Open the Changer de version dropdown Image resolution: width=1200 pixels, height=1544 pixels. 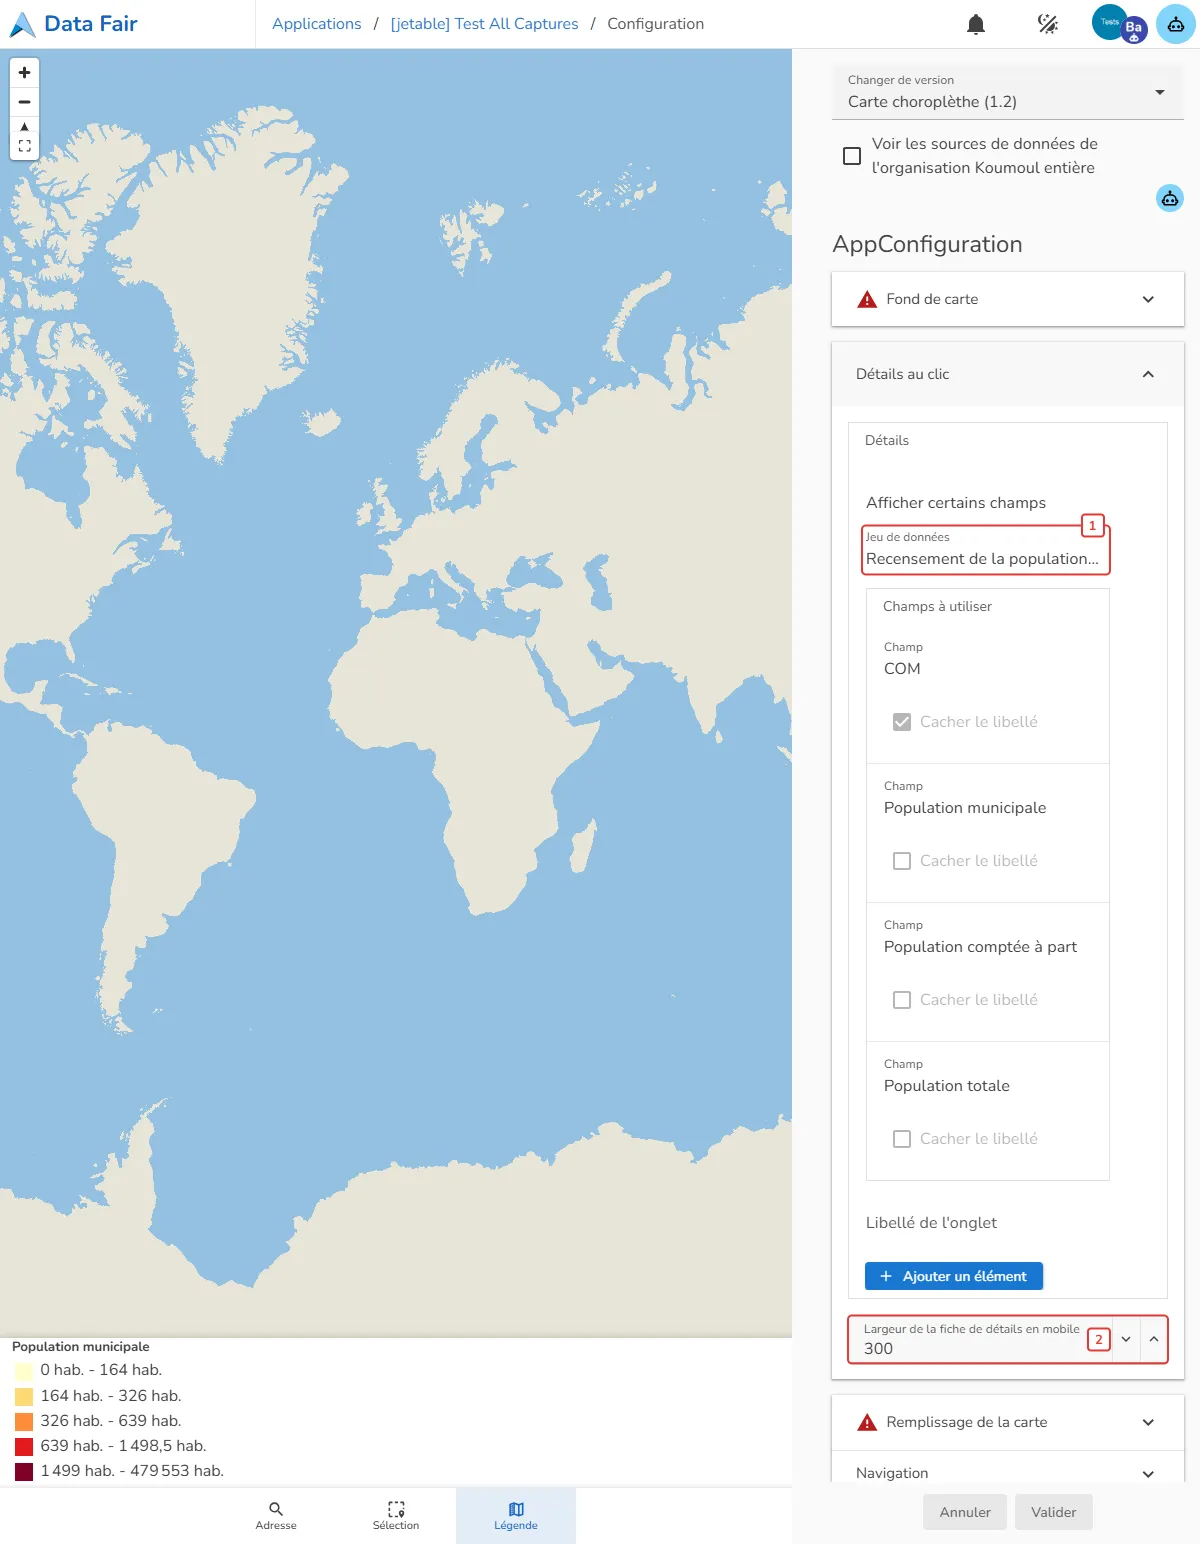pyautogui.click(x=1008, y=93)
